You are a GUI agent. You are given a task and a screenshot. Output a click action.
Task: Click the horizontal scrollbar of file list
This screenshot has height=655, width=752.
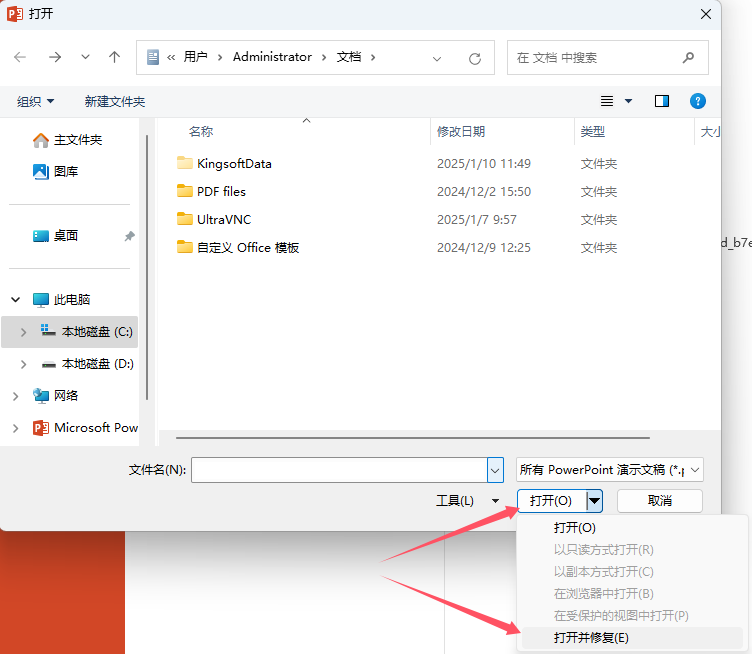412,437
